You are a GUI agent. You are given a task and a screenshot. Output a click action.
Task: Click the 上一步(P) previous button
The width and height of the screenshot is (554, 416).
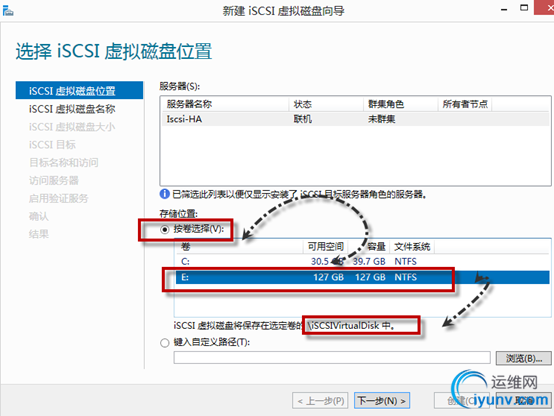click(x=320, y=401)
